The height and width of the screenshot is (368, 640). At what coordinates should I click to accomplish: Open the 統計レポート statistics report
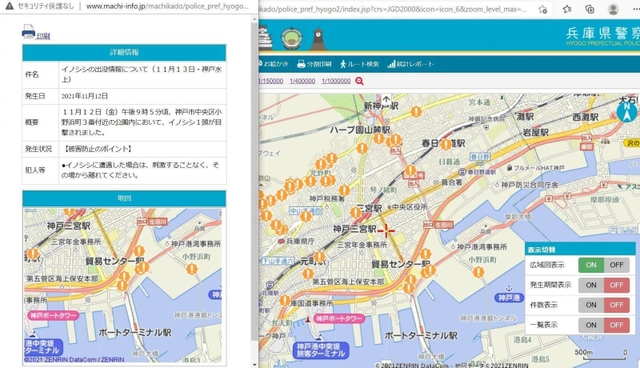410,64
